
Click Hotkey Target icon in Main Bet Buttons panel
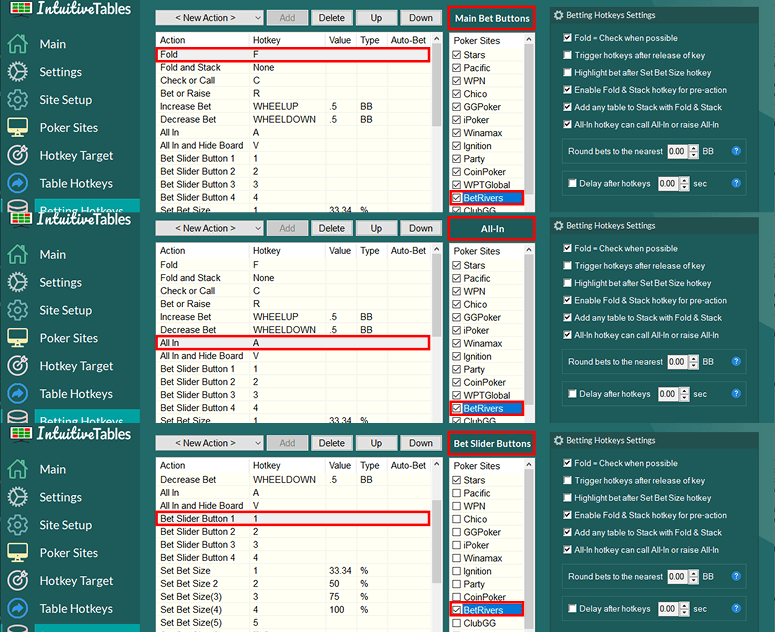pos(17,155)
